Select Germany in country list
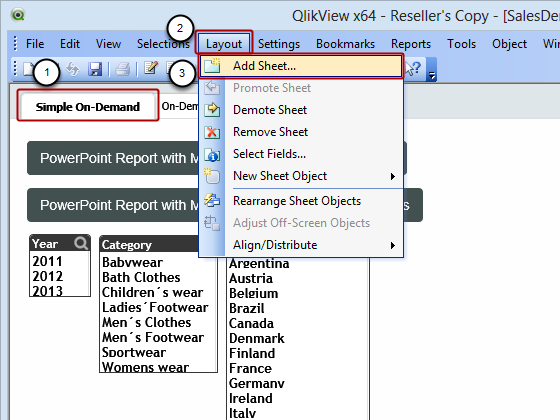 (x=297, y=383)
